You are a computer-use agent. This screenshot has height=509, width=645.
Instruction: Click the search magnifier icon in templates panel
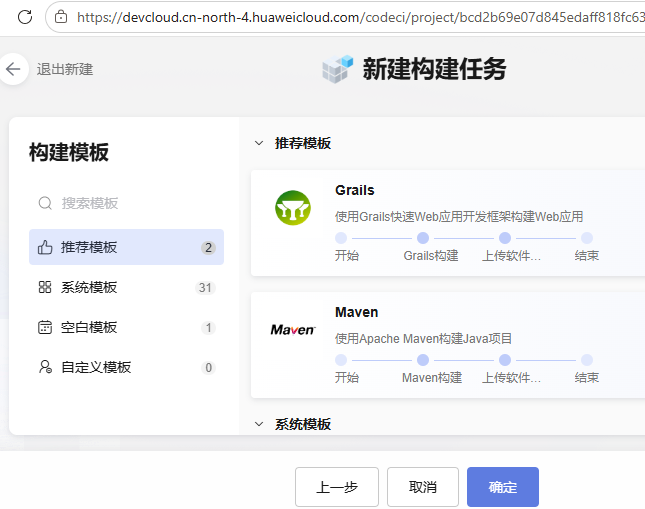tap(45, 203)
